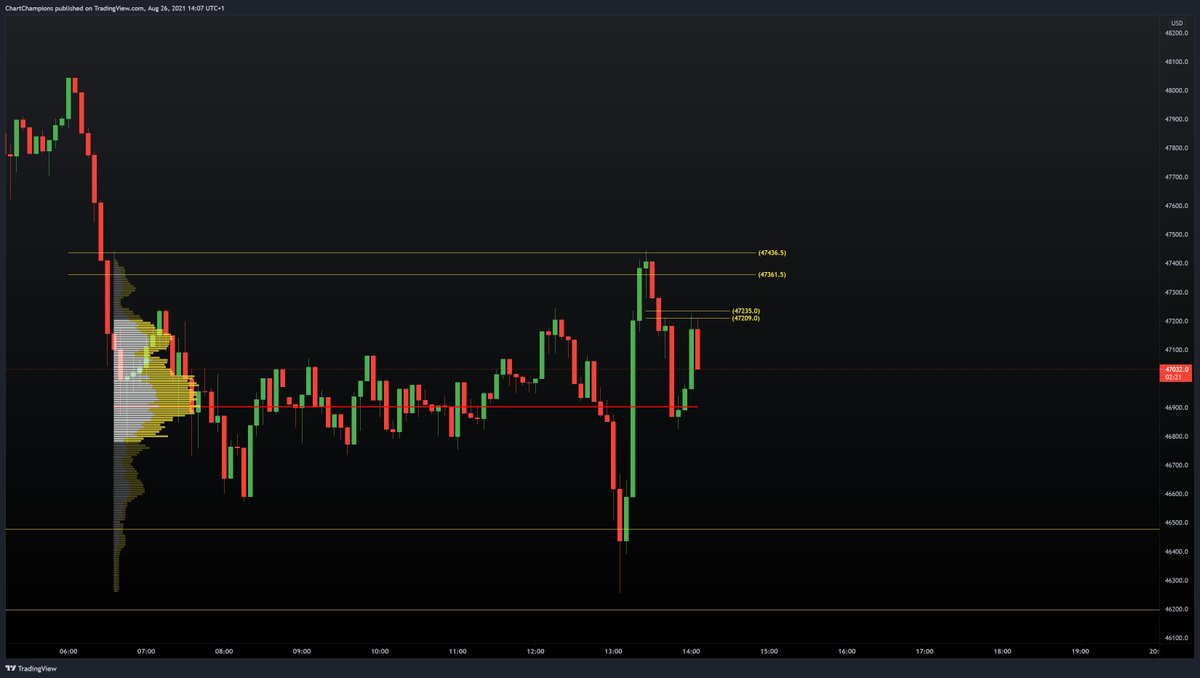
Task: Click the 47400.0 price axis label
Action: 1175,264
